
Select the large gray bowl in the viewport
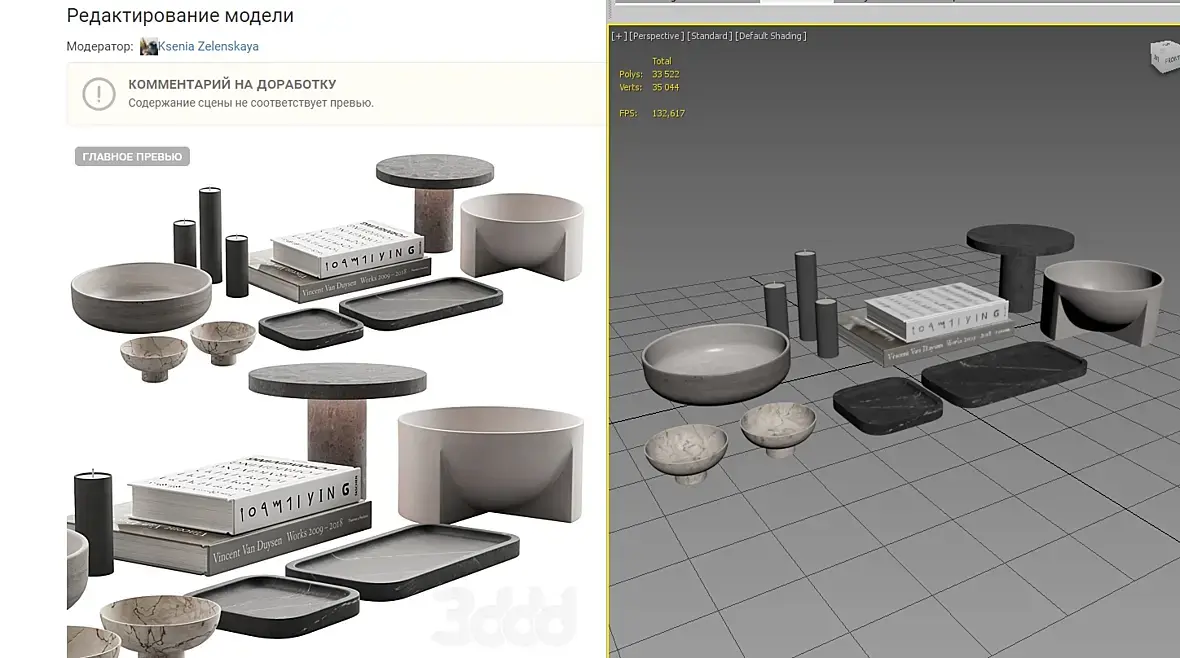[716, 364]
